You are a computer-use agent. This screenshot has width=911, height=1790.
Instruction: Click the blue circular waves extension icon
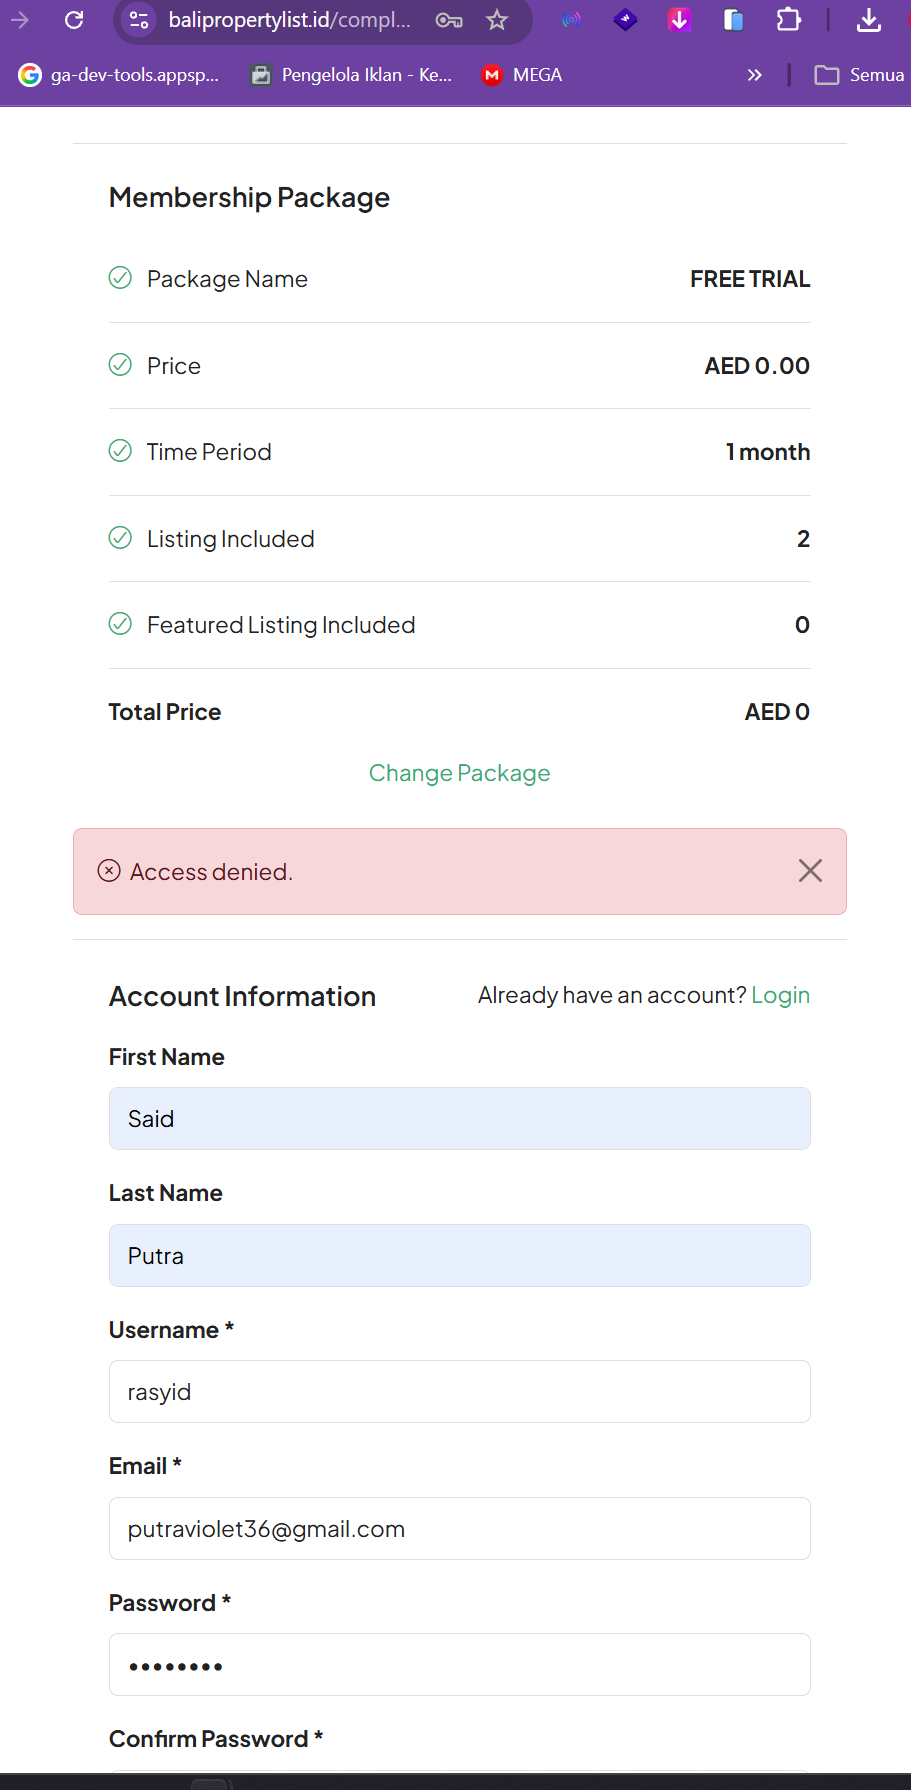click(571, 20)
